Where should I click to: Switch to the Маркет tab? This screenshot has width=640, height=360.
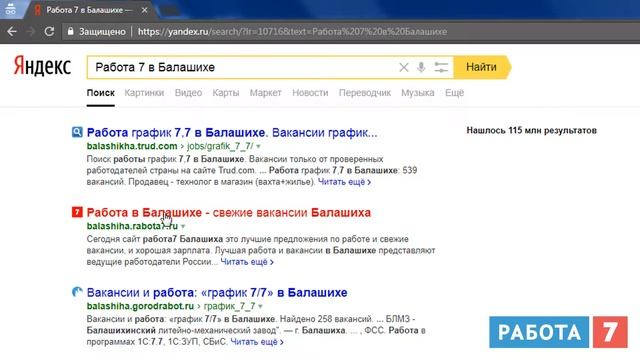[265, 93]
